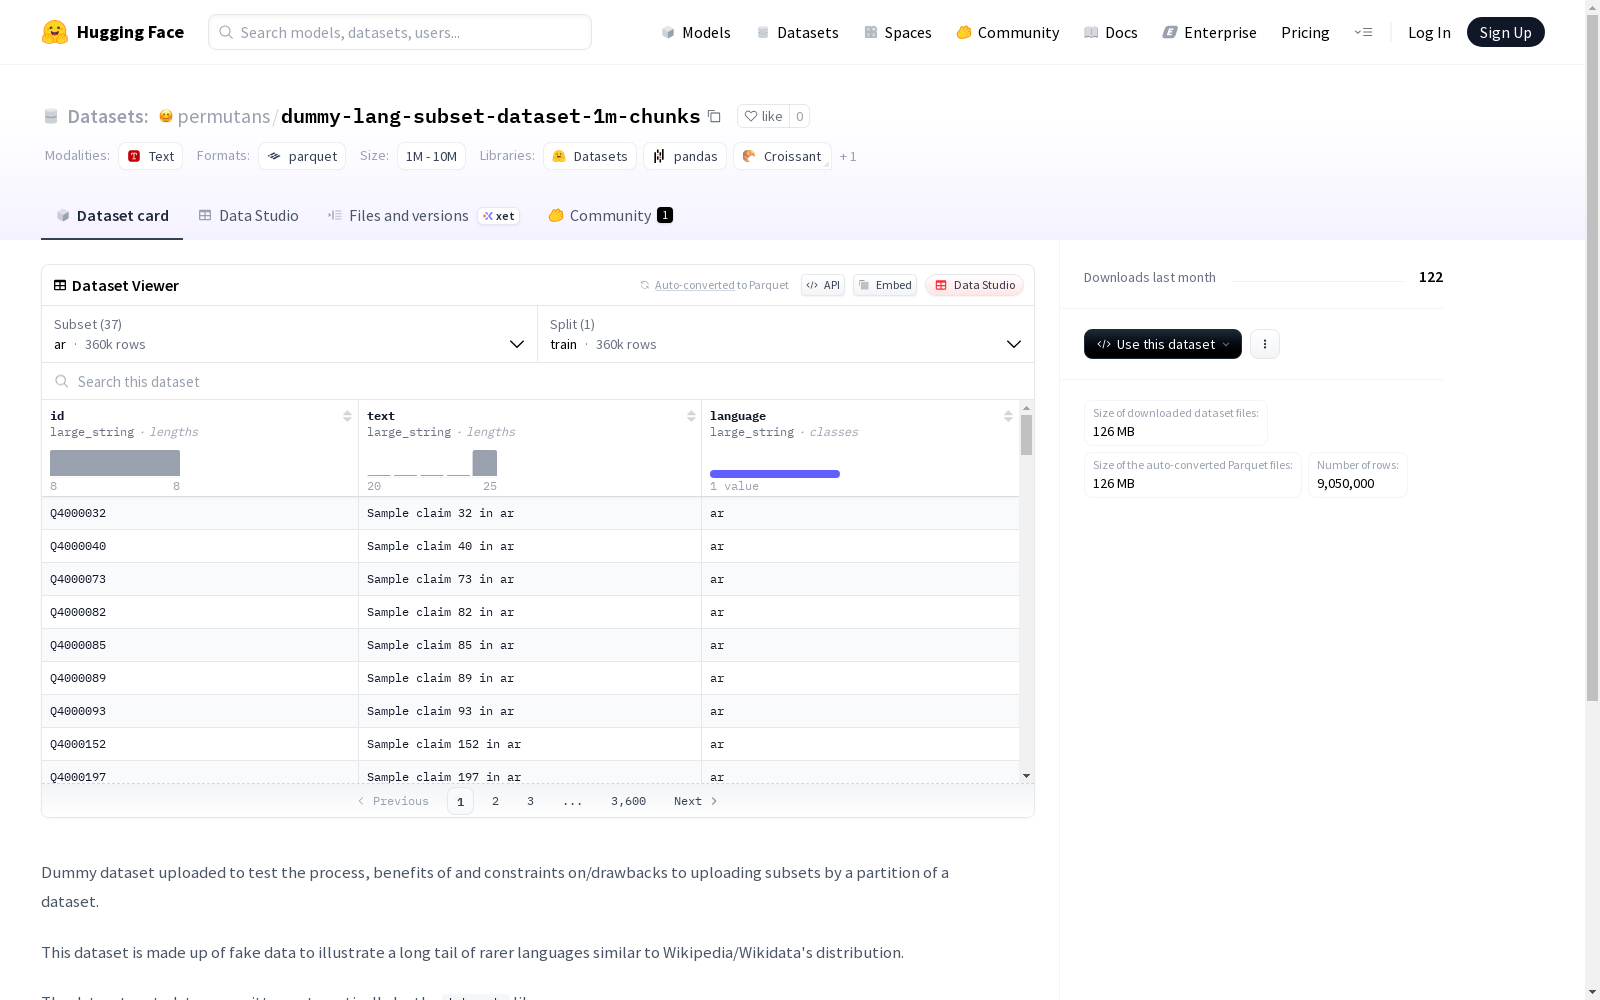Open the Dataset card tab
1600x1000 pixels.
pyautogui.click(x=112, y=215)
